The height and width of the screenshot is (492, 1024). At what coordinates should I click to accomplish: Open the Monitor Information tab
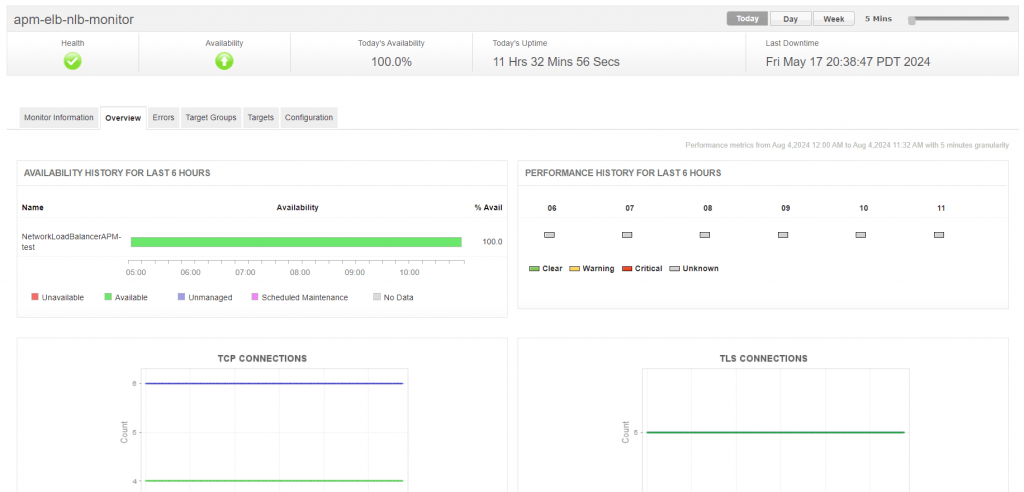click(x=59, y=118)
